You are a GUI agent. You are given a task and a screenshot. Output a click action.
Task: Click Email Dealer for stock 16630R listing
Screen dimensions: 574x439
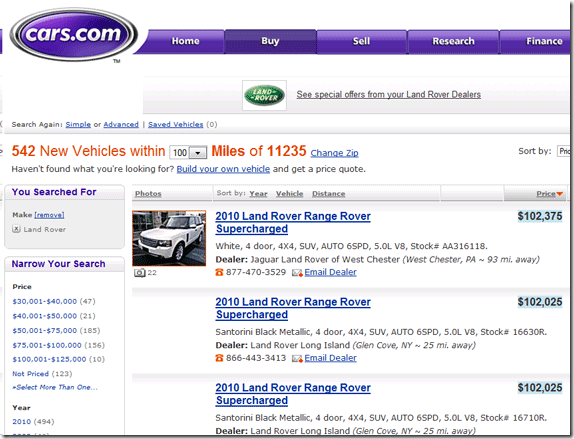coord(331,358)
